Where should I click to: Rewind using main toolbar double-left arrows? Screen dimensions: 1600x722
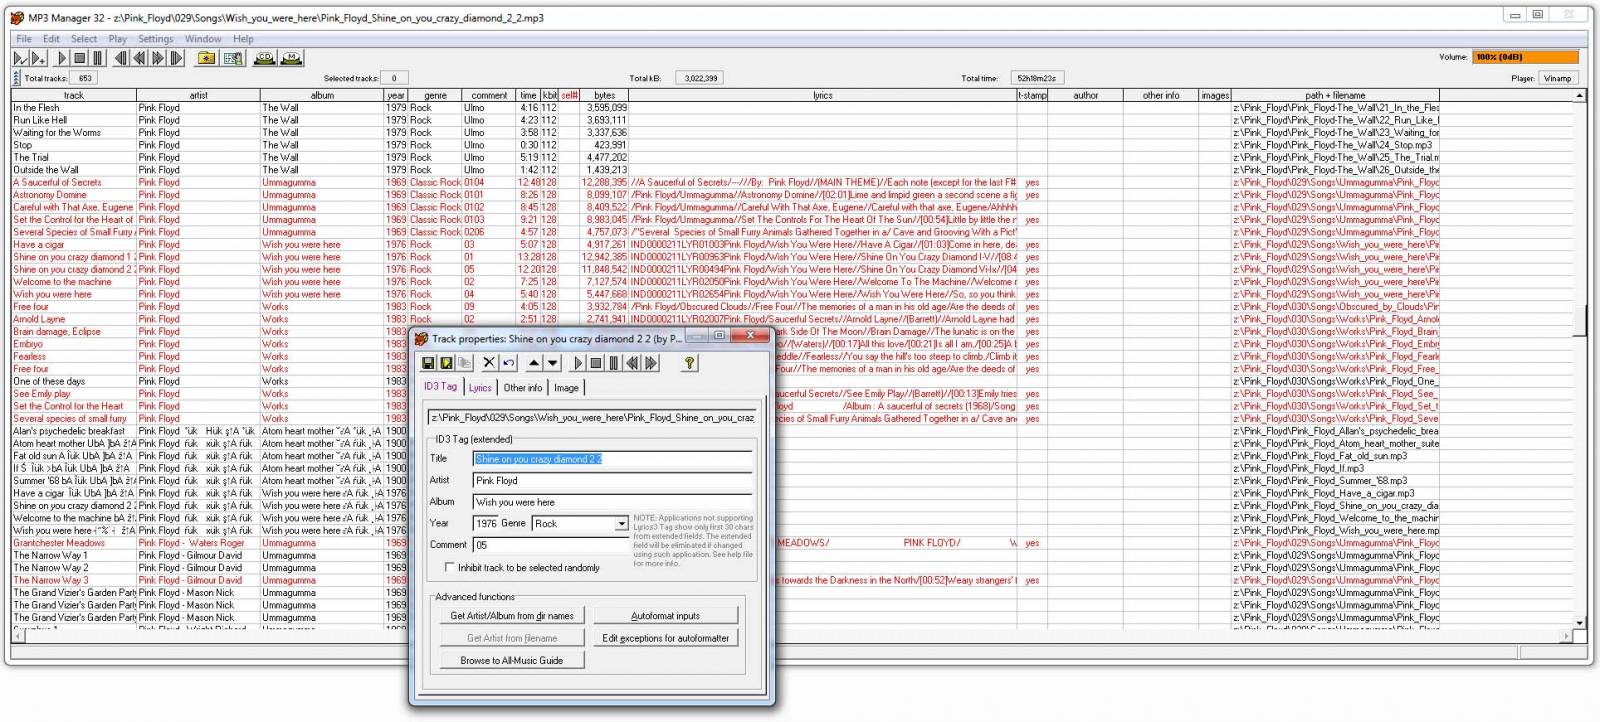click(x=139, y=58)
